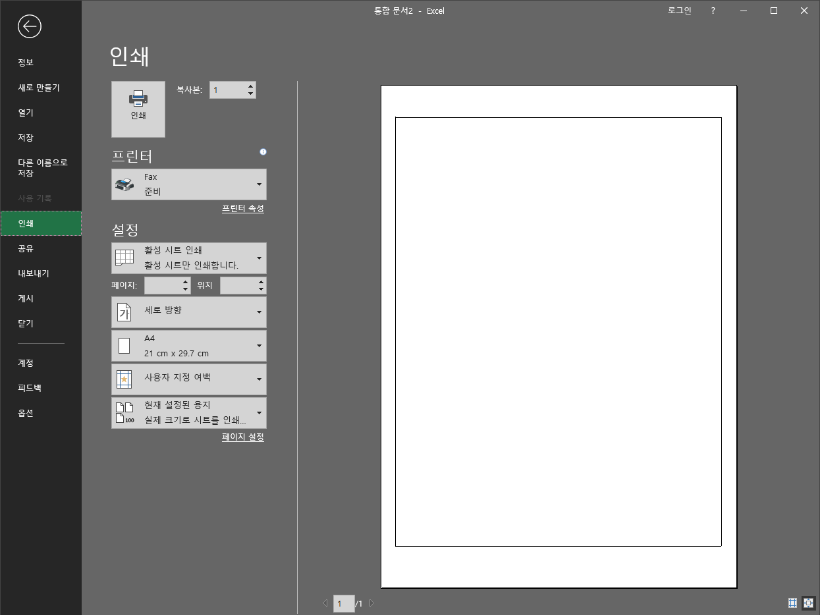820x615 pixels.
Task: Click the 복사본 copies input field
Action: click(x=228, y=90)
